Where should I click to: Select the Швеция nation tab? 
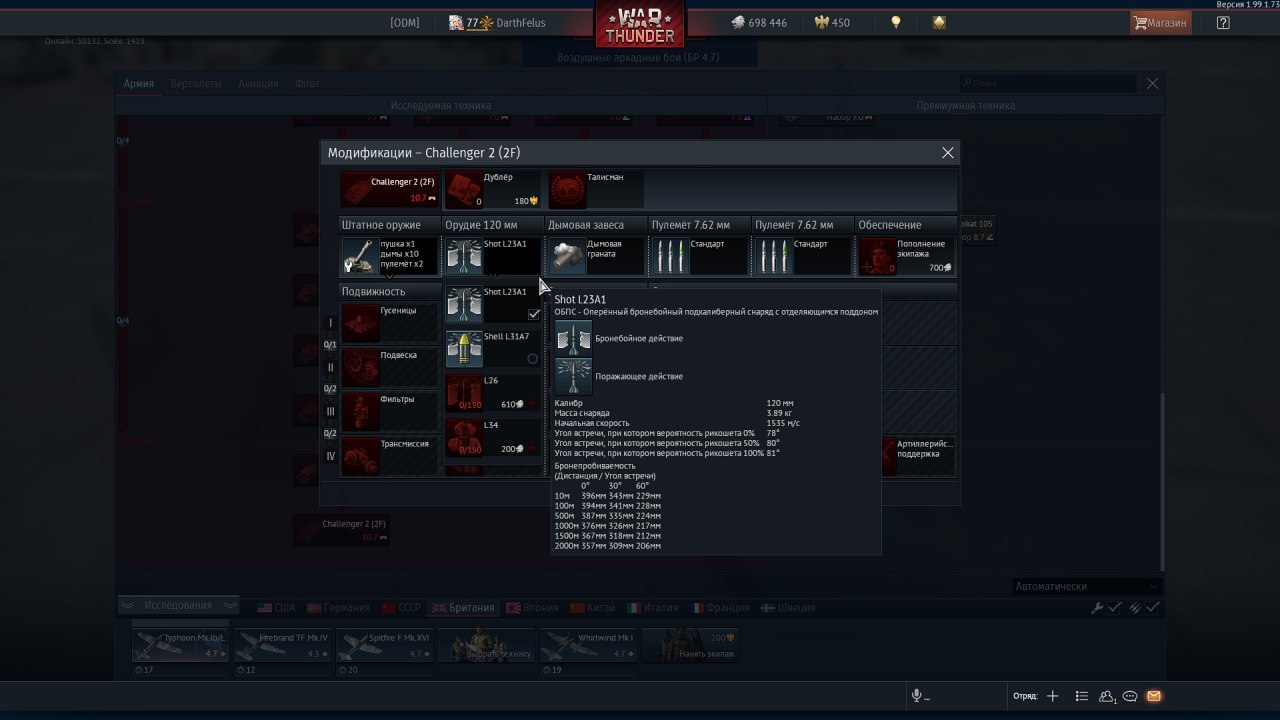pyautogui.click(x=788, y=607)
